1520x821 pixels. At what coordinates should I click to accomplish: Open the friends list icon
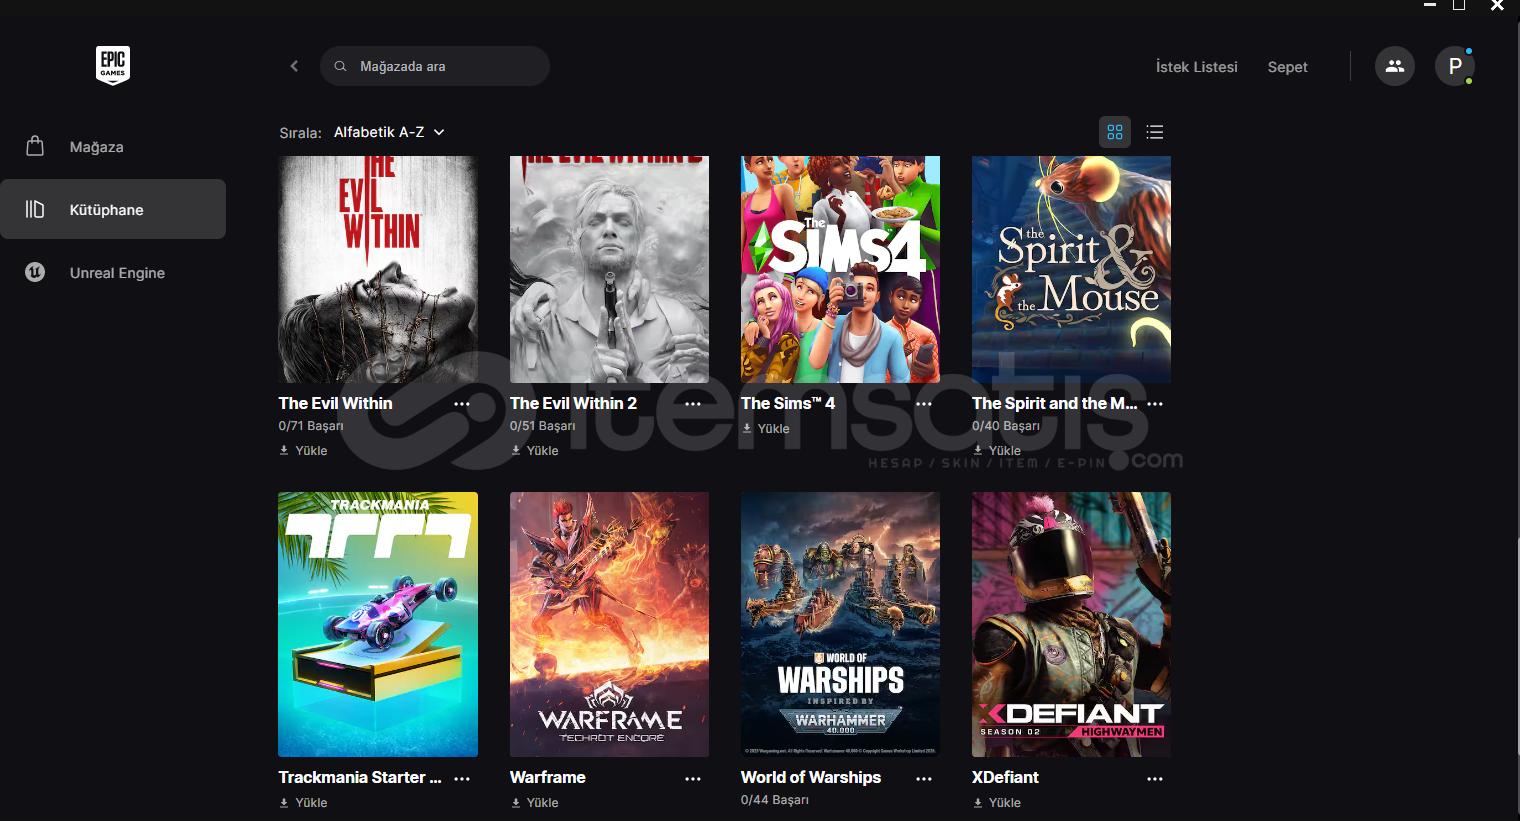pyautogui.click(x=1395, y=66)
